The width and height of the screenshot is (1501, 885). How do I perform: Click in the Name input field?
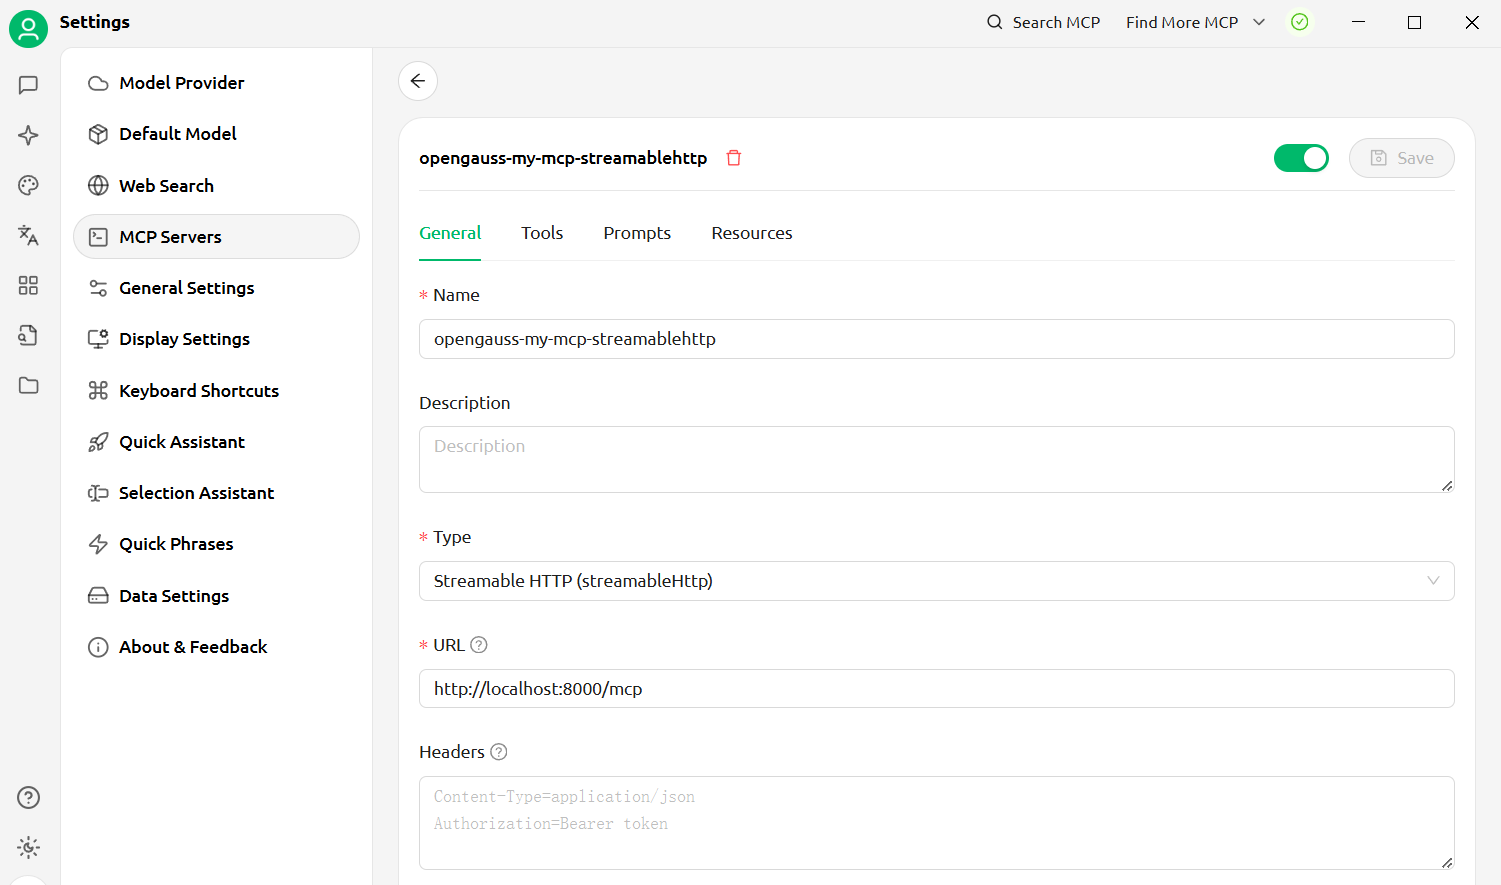(936, 339)
